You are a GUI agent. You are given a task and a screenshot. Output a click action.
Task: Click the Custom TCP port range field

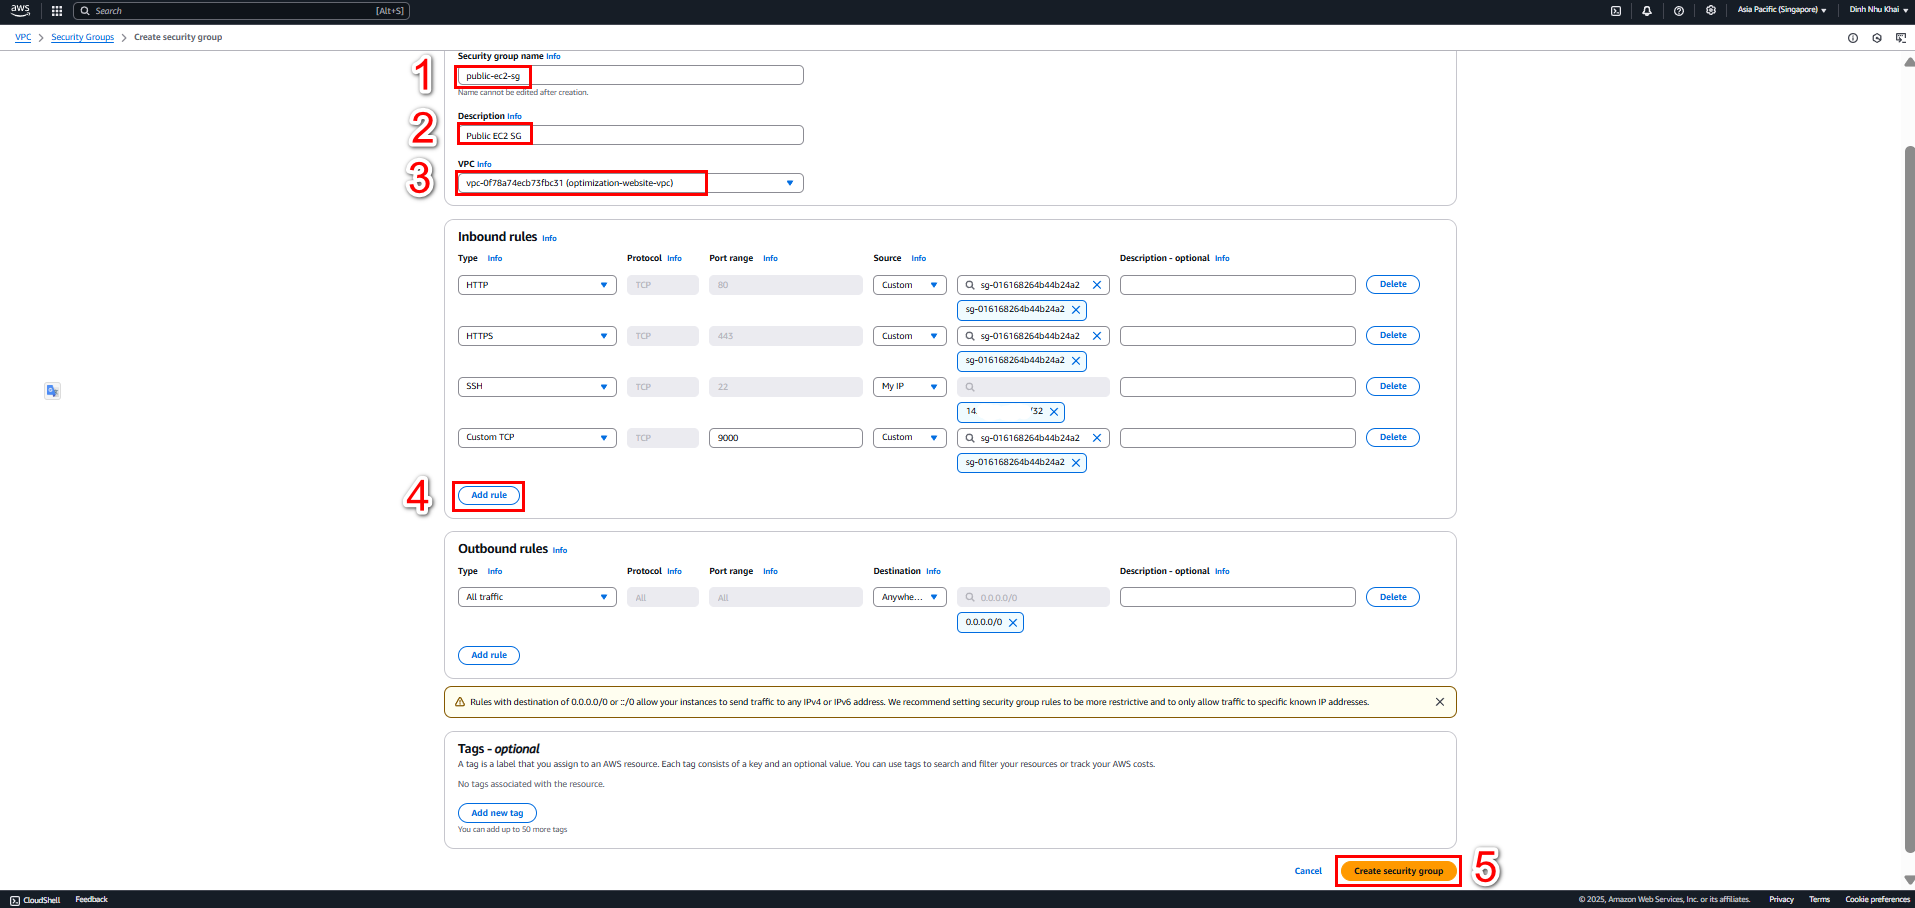(786, 438)
